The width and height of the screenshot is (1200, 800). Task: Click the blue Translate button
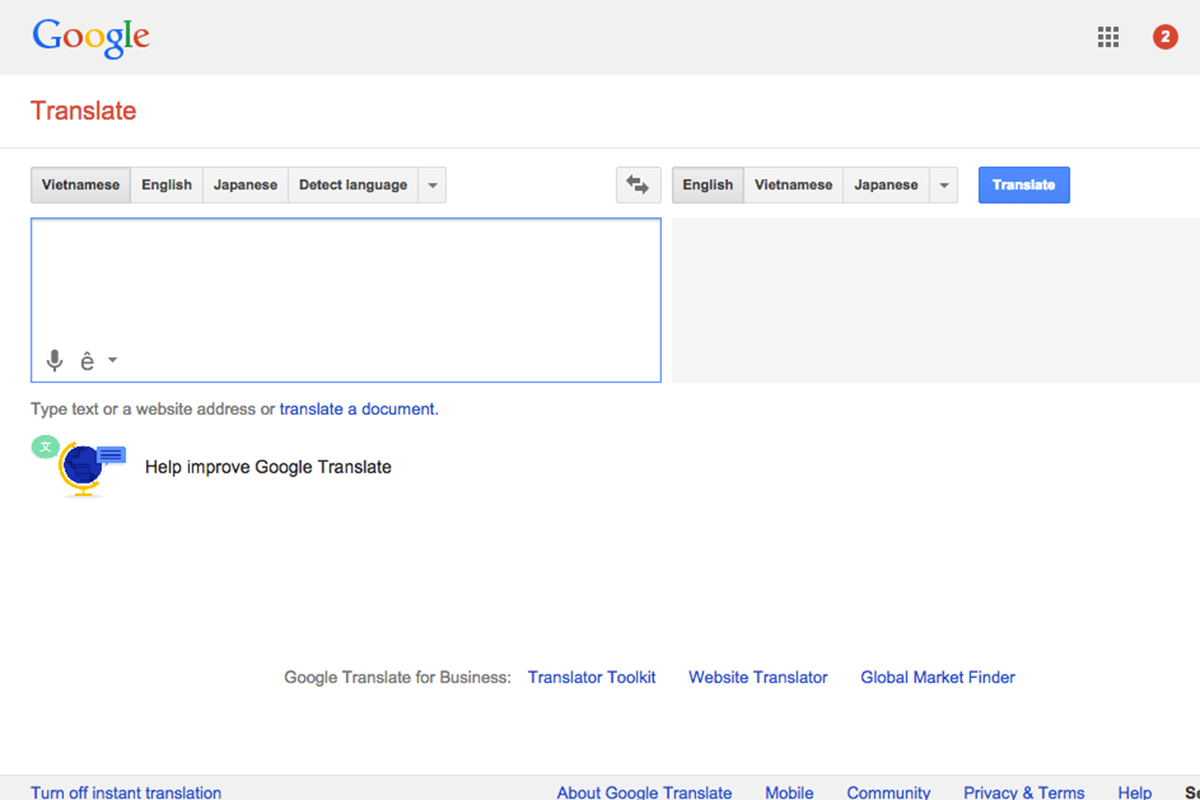pos(1024,185)
